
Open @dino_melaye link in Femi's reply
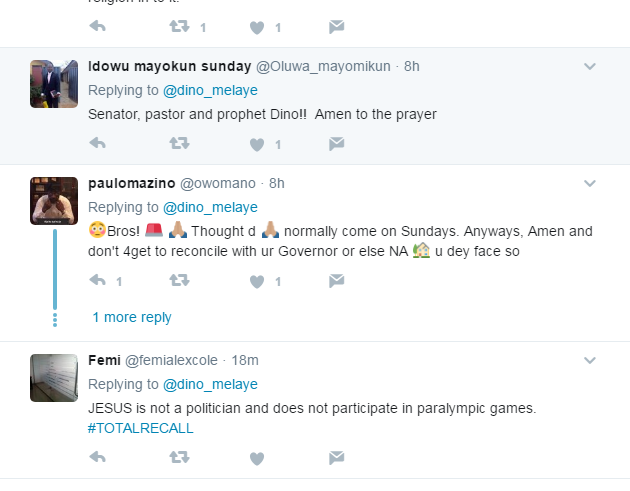(x=210, y=384)
